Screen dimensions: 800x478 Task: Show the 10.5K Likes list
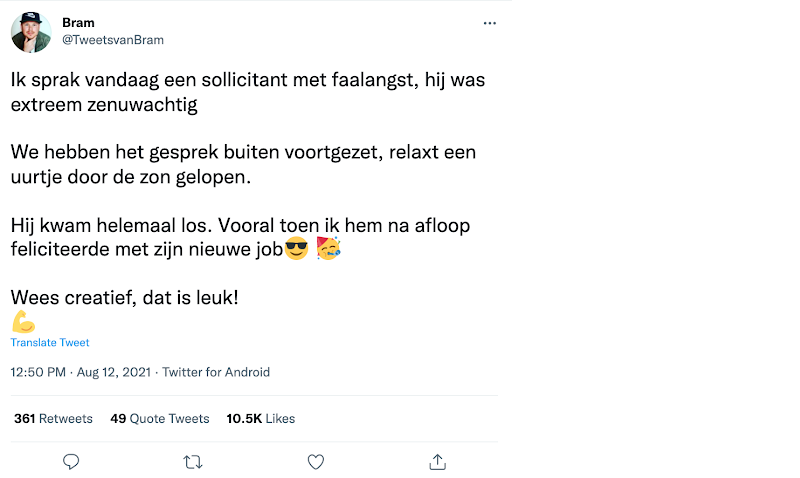(x=261, y=419)
